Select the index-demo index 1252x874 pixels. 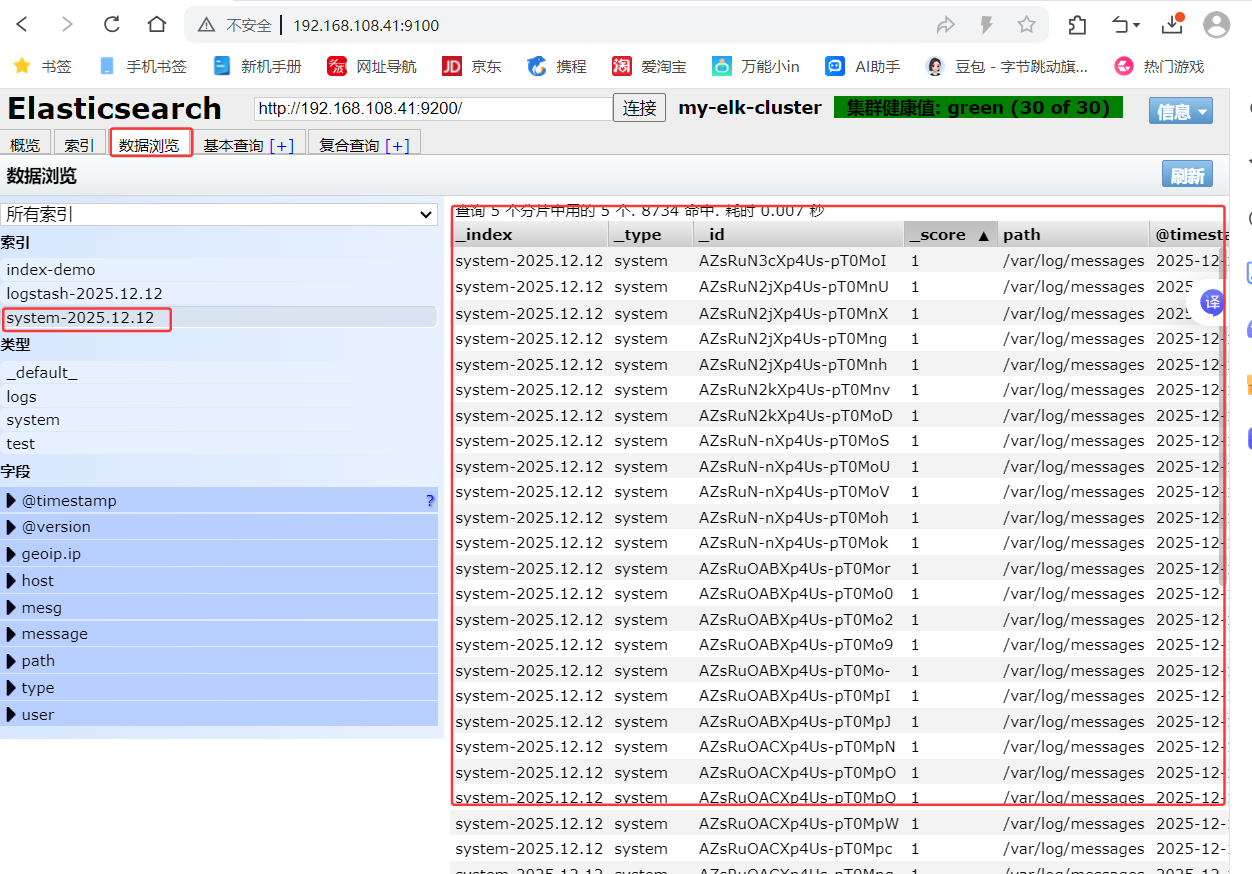(x=219, y=270)
